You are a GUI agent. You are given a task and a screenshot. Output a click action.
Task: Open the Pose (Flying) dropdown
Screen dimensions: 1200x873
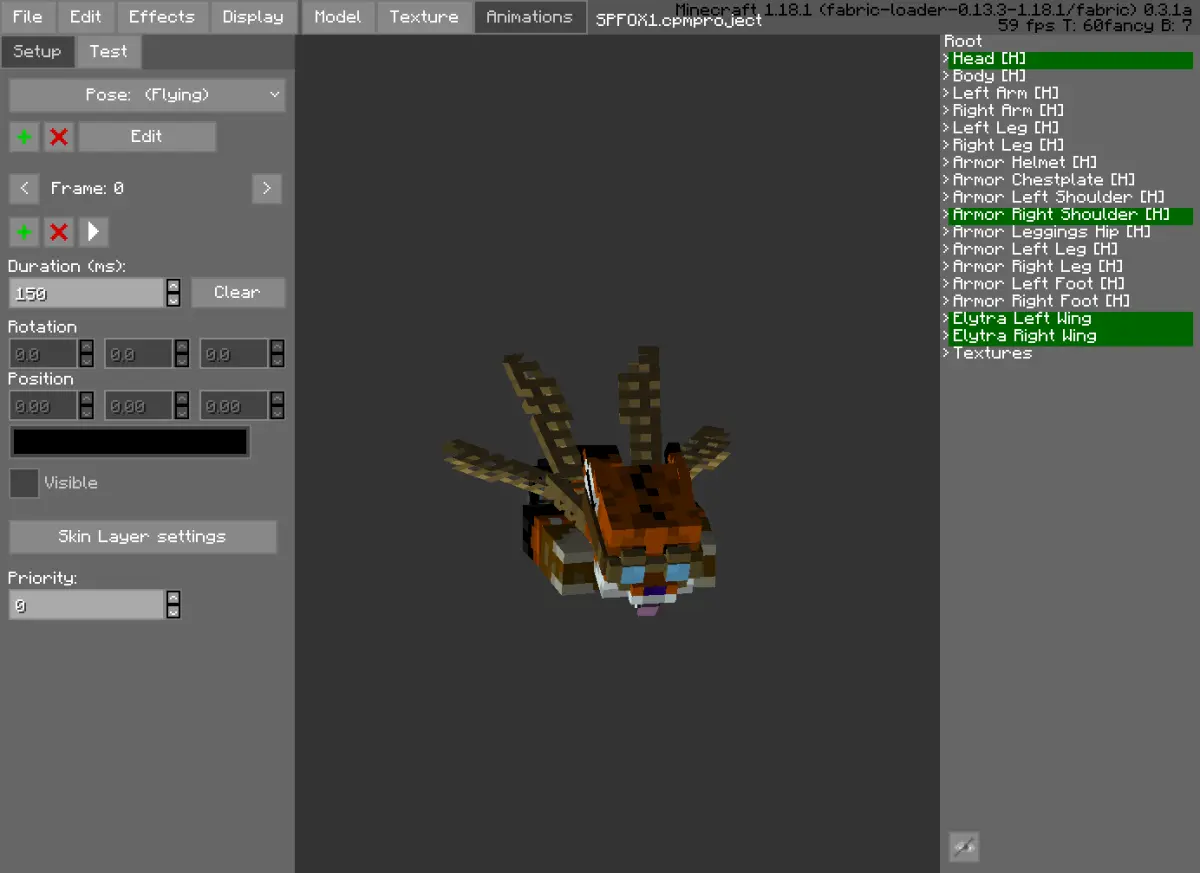pos(147,95)
